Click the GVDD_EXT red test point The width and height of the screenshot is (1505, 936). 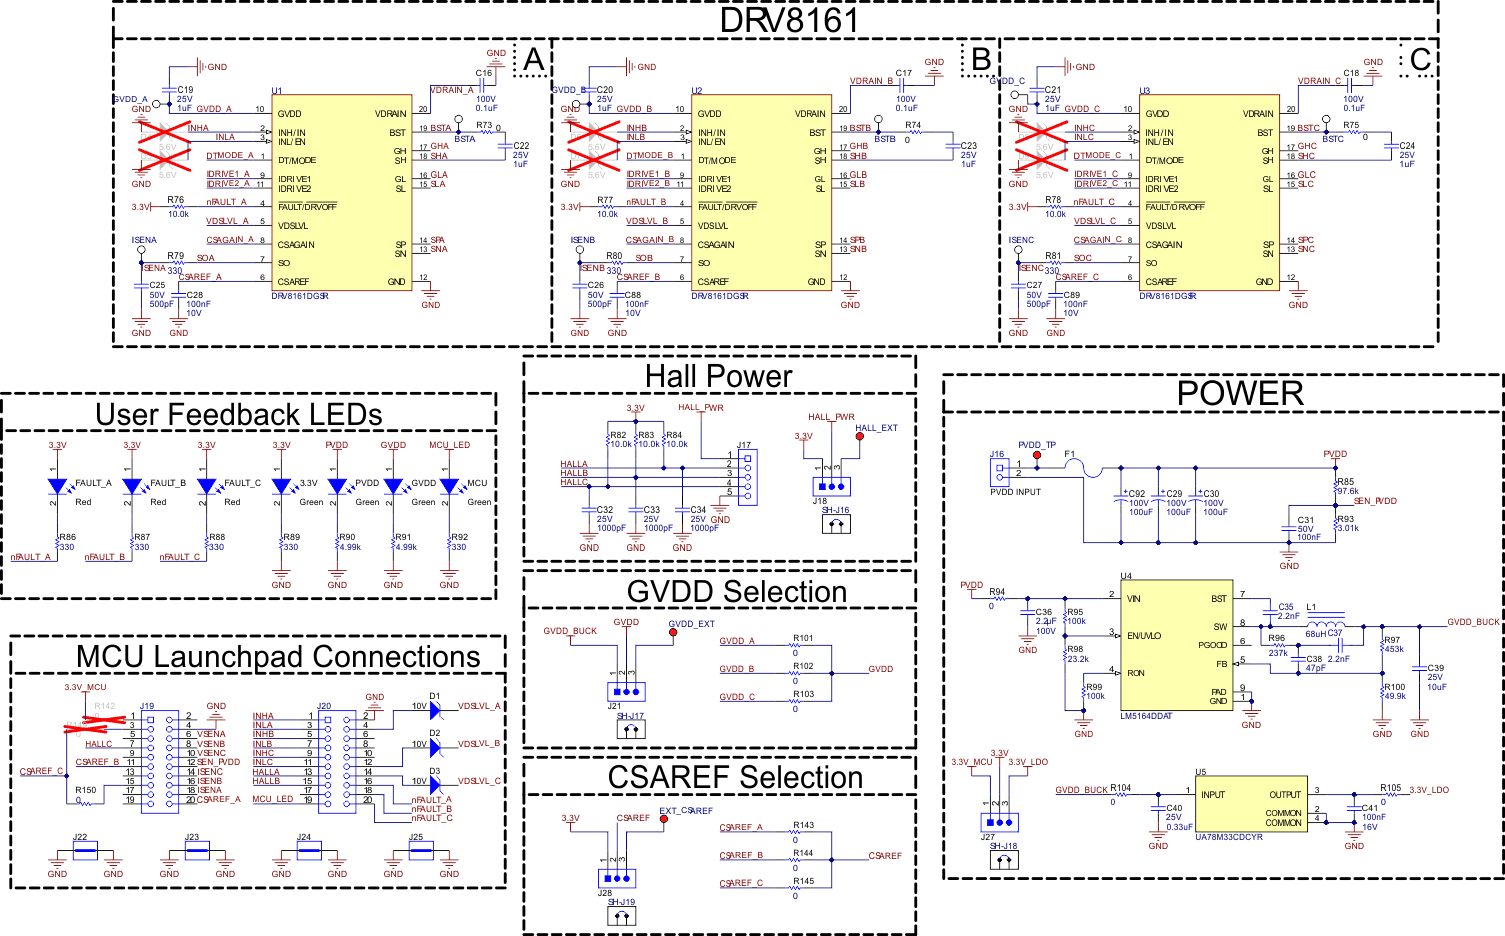tap(673, 632)
